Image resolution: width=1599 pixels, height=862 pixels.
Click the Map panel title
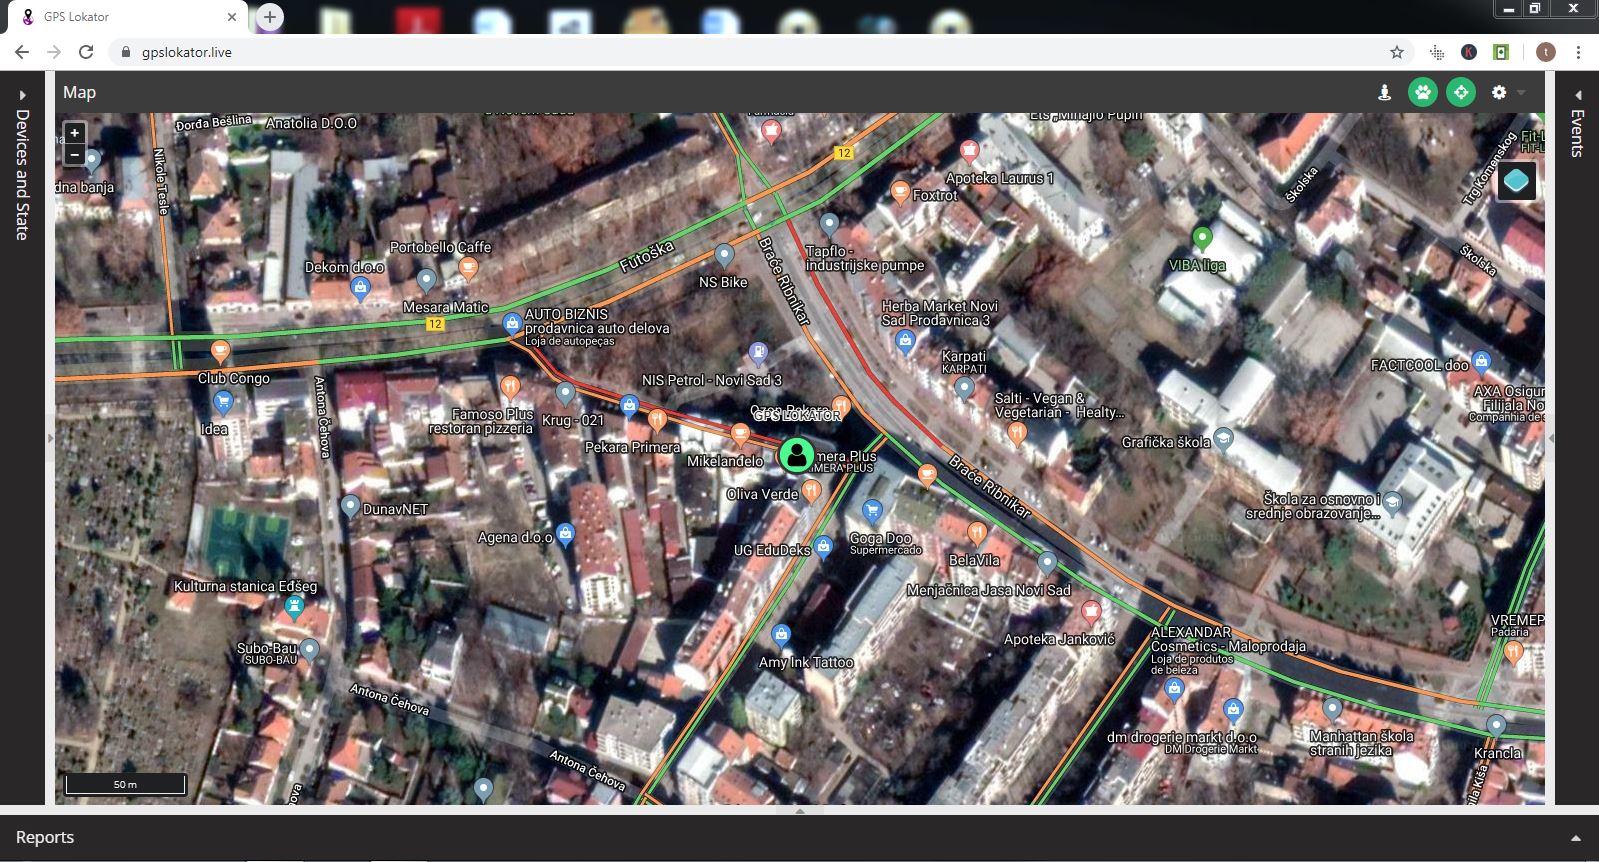point(79,92)
